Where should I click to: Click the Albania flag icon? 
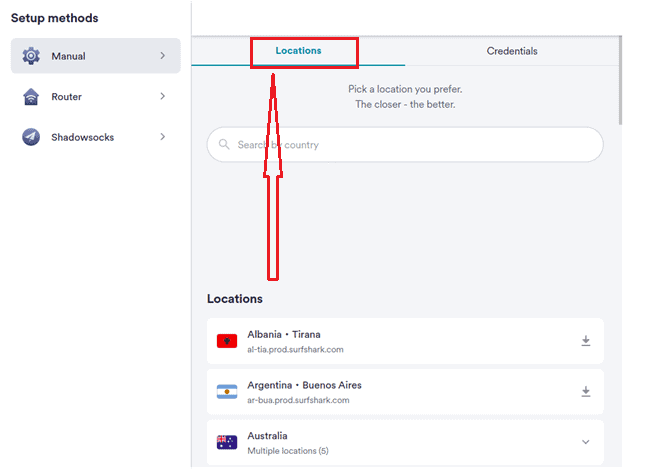(x=227, y=342)
